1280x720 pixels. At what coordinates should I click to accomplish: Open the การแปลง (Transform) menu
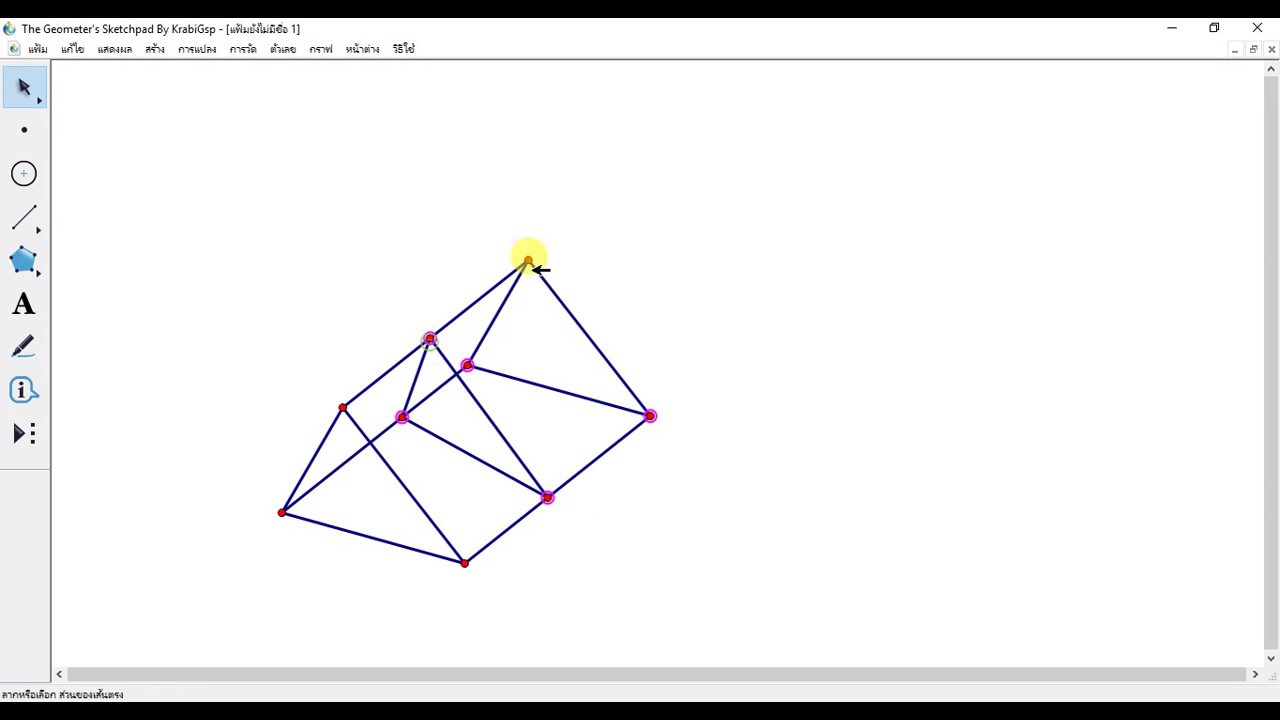(x=197, y=49)
